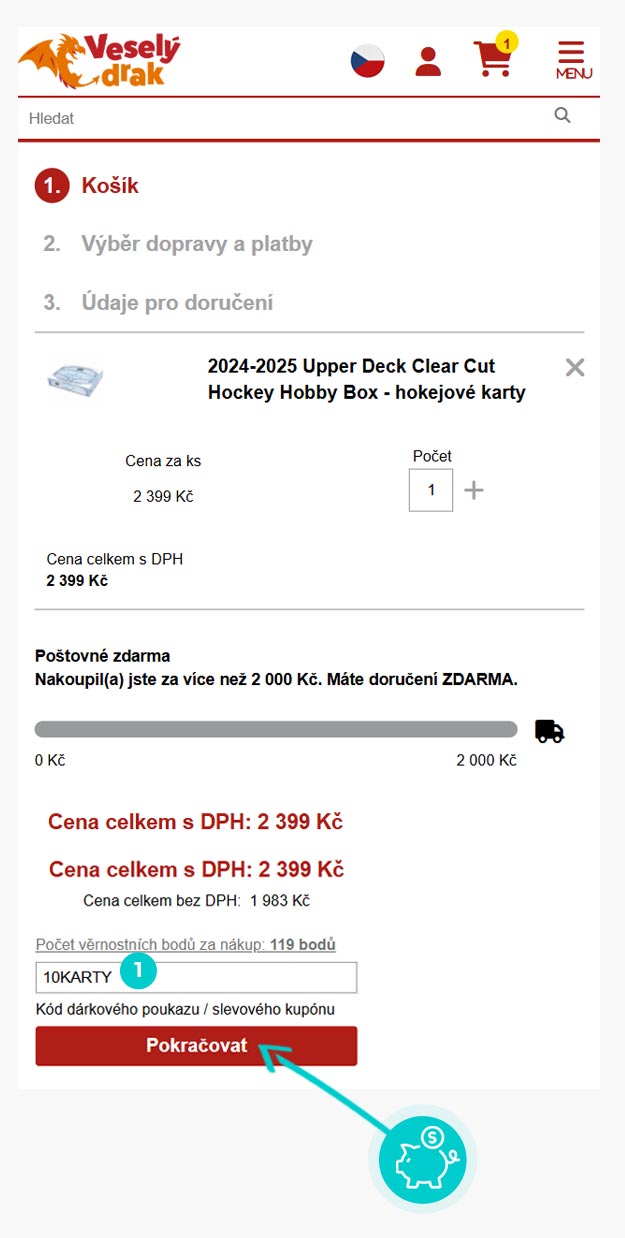Open the hockey box product thumbnail

click(75, 379)
